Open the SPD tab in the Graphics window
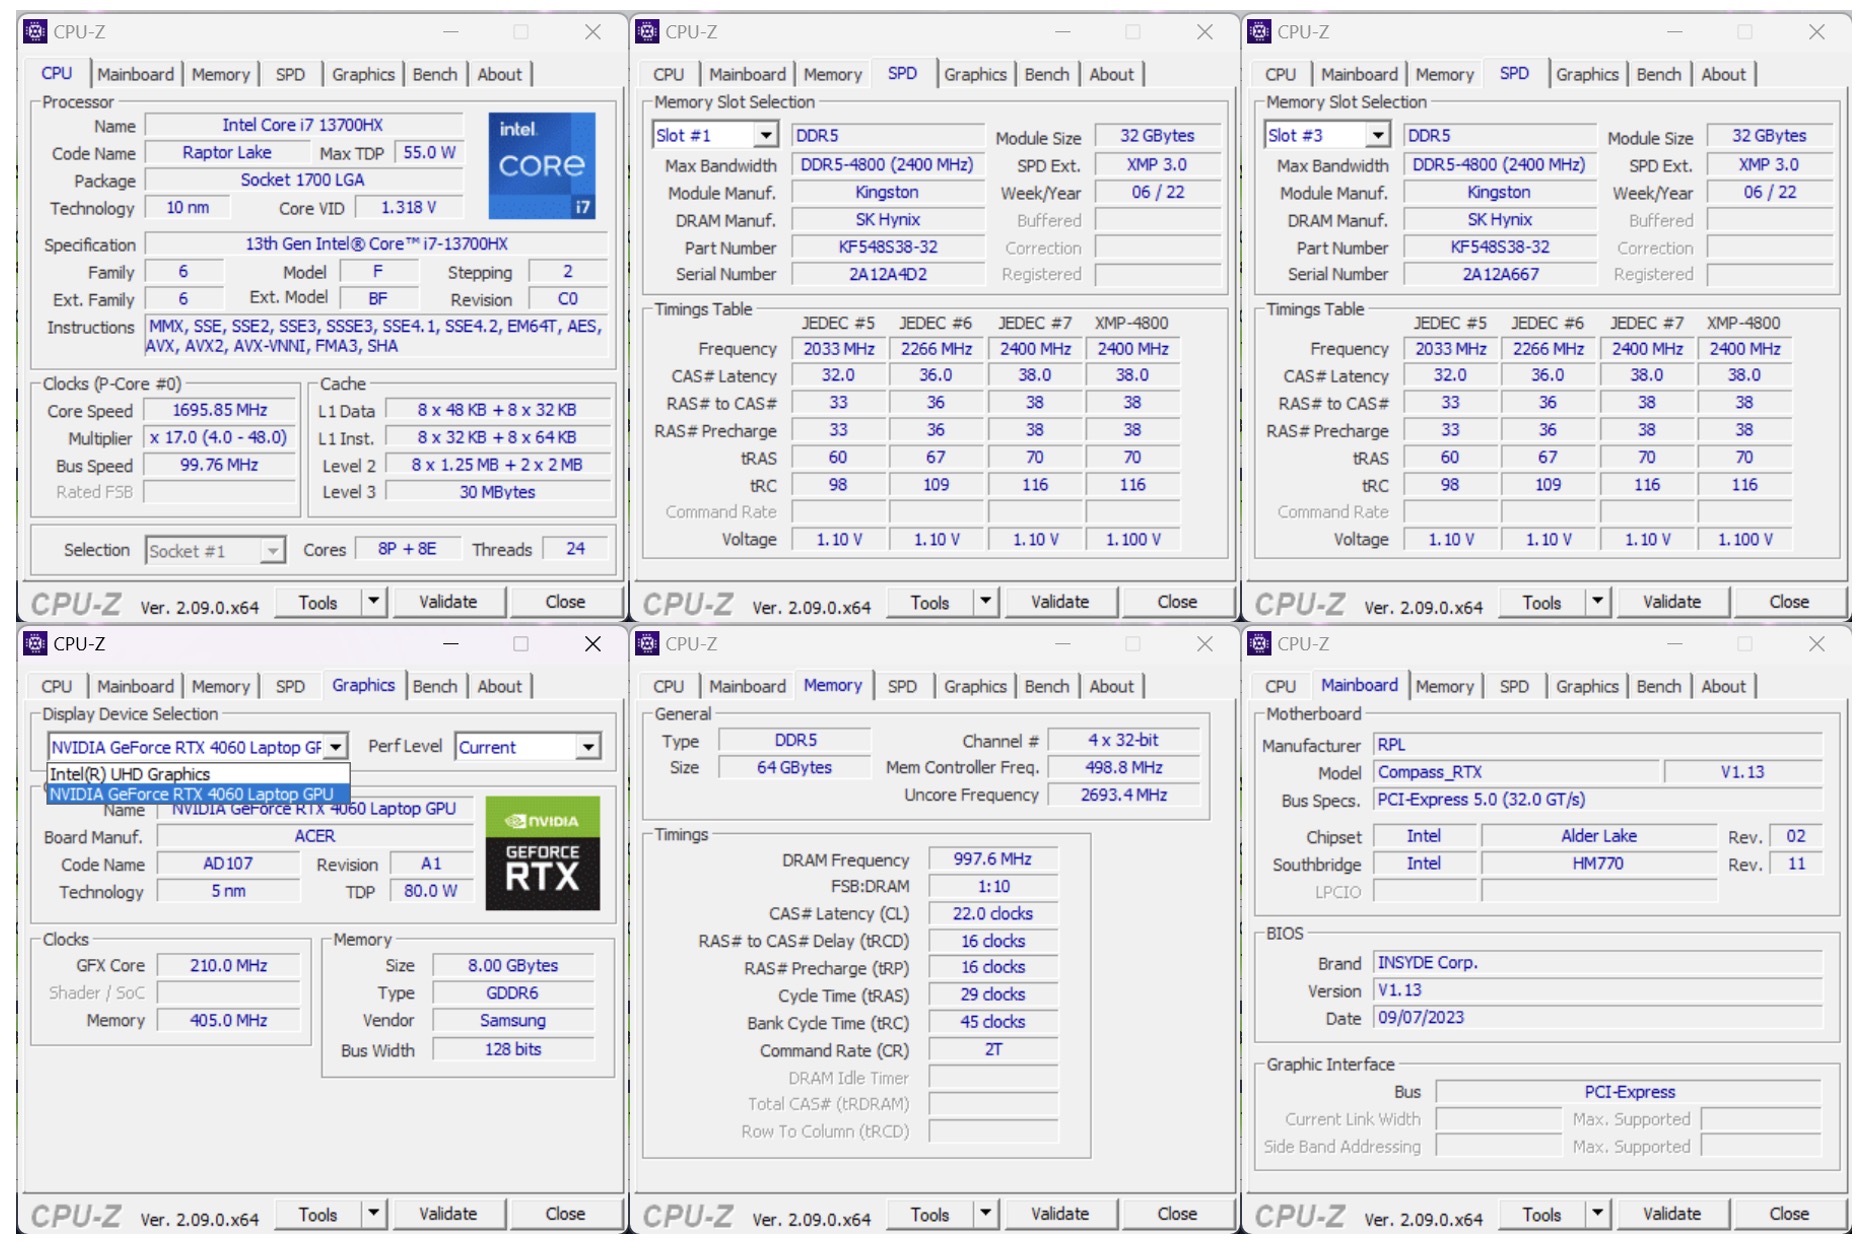1858x1242 pixels. [290, 686]
